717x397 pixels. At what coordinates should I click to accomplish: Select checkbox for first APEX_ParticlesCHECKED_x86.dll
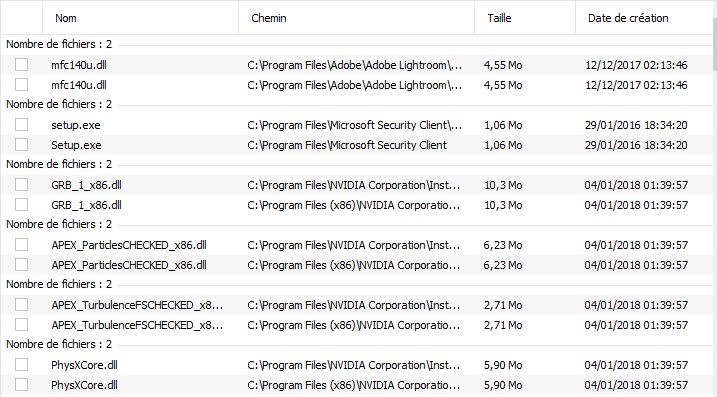21,245
